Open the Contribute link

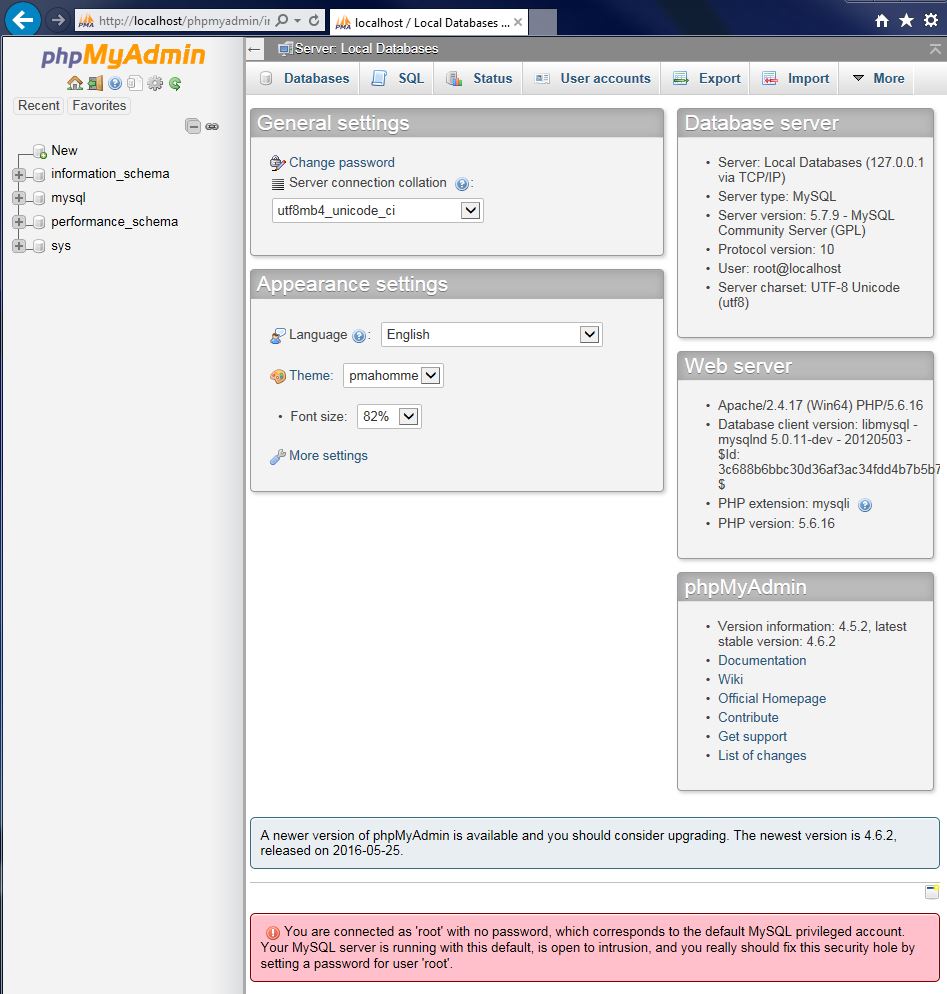(x=748, y=718)
